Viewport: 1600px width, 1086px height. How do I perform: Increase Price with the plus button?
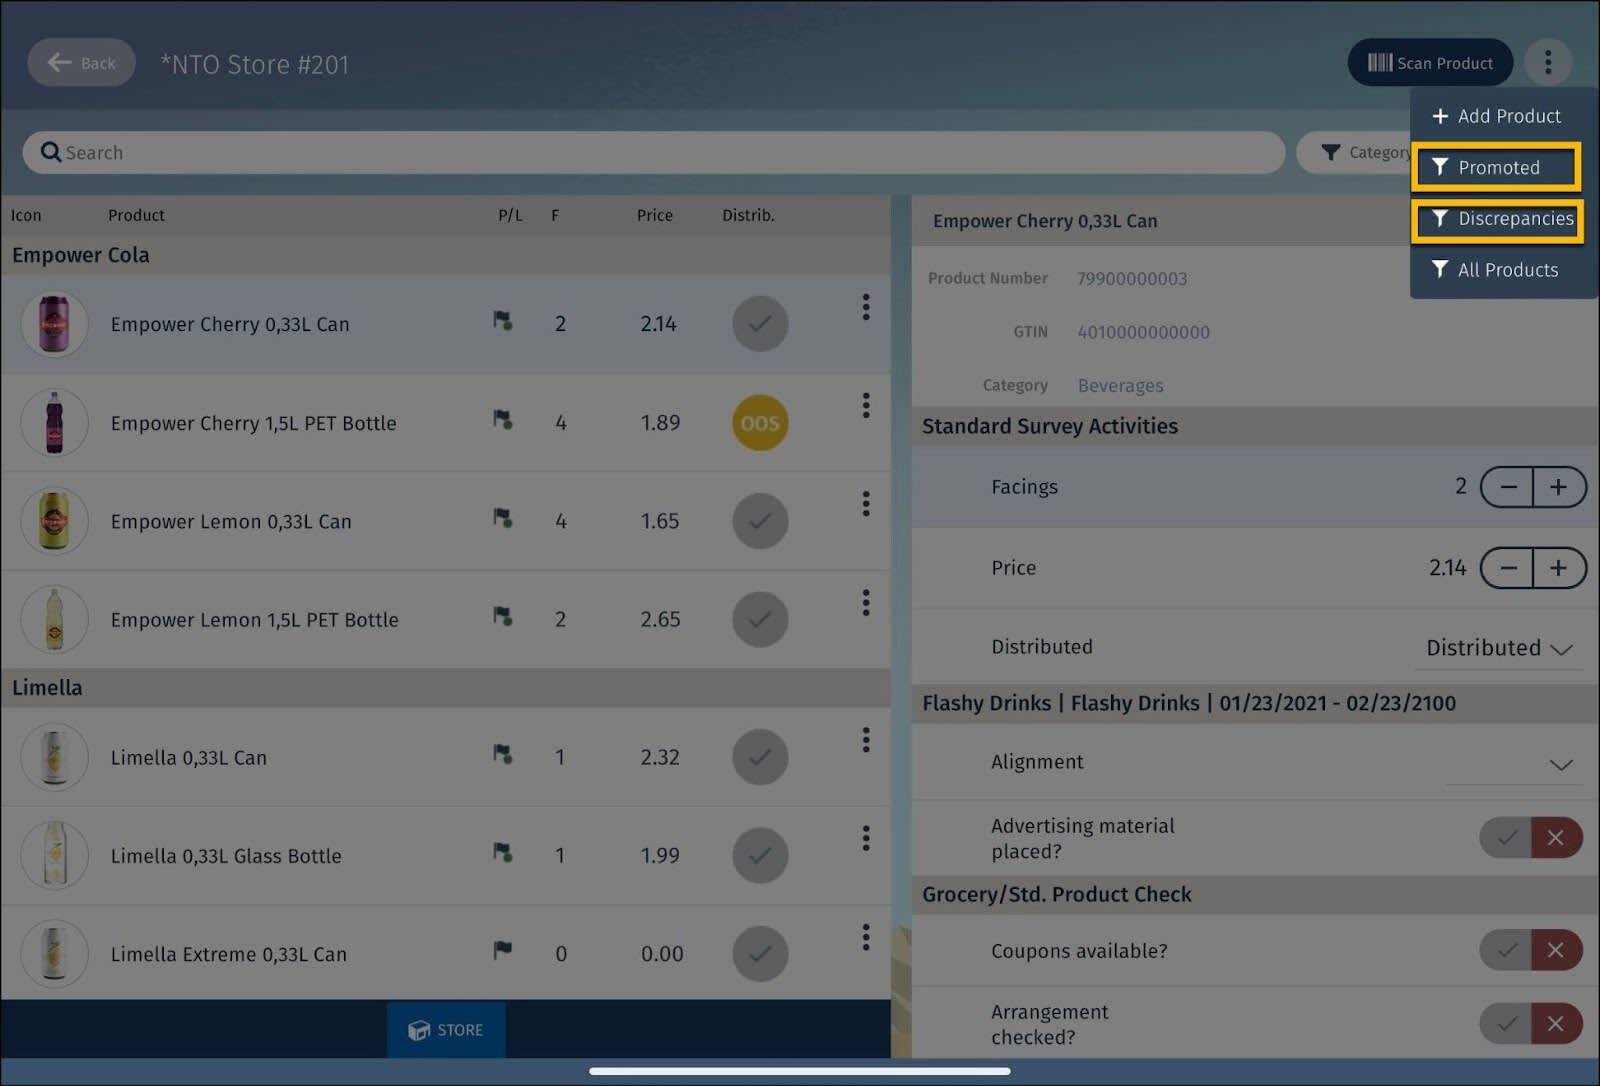coord(1559,568)
